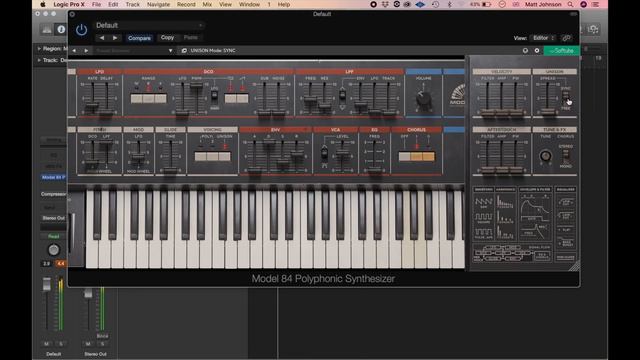The width and height of the screenshot is (640, 360).
Task: Click the Bluetooth icon in menu bar
Action: tap(449, 4)
